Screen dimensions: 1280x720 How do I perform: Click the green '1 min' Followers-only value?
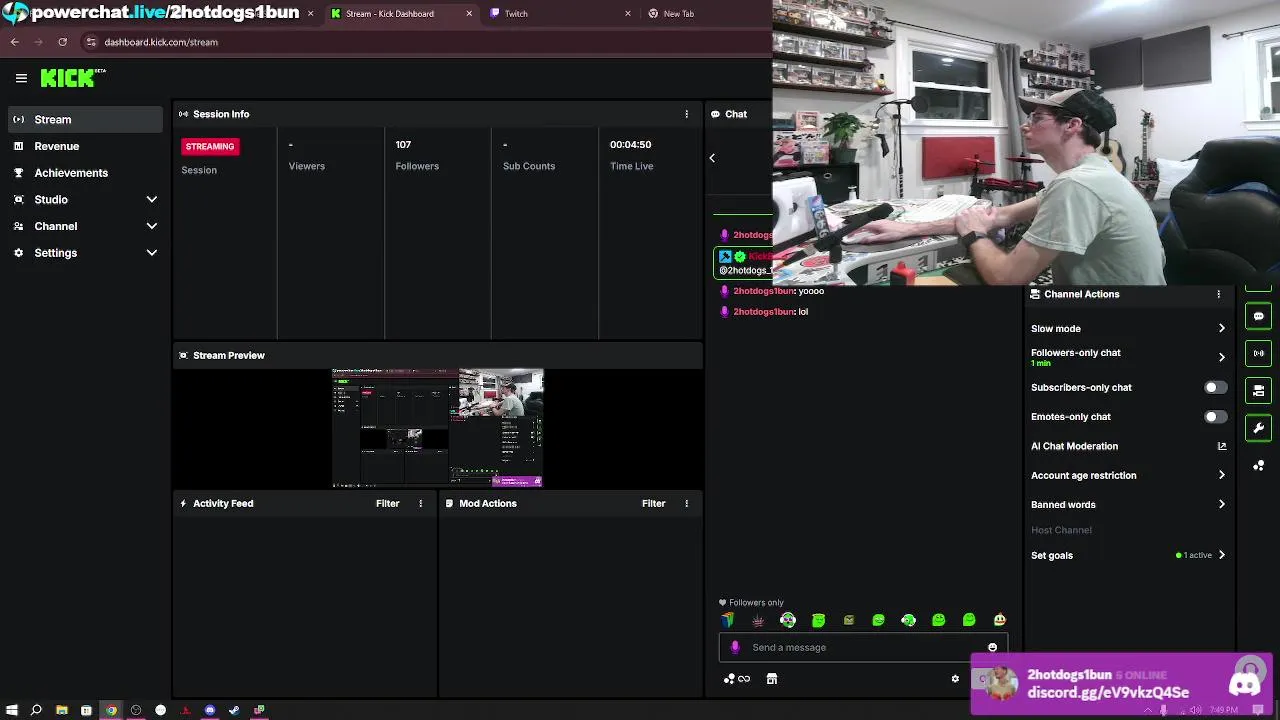[1040, 363]
